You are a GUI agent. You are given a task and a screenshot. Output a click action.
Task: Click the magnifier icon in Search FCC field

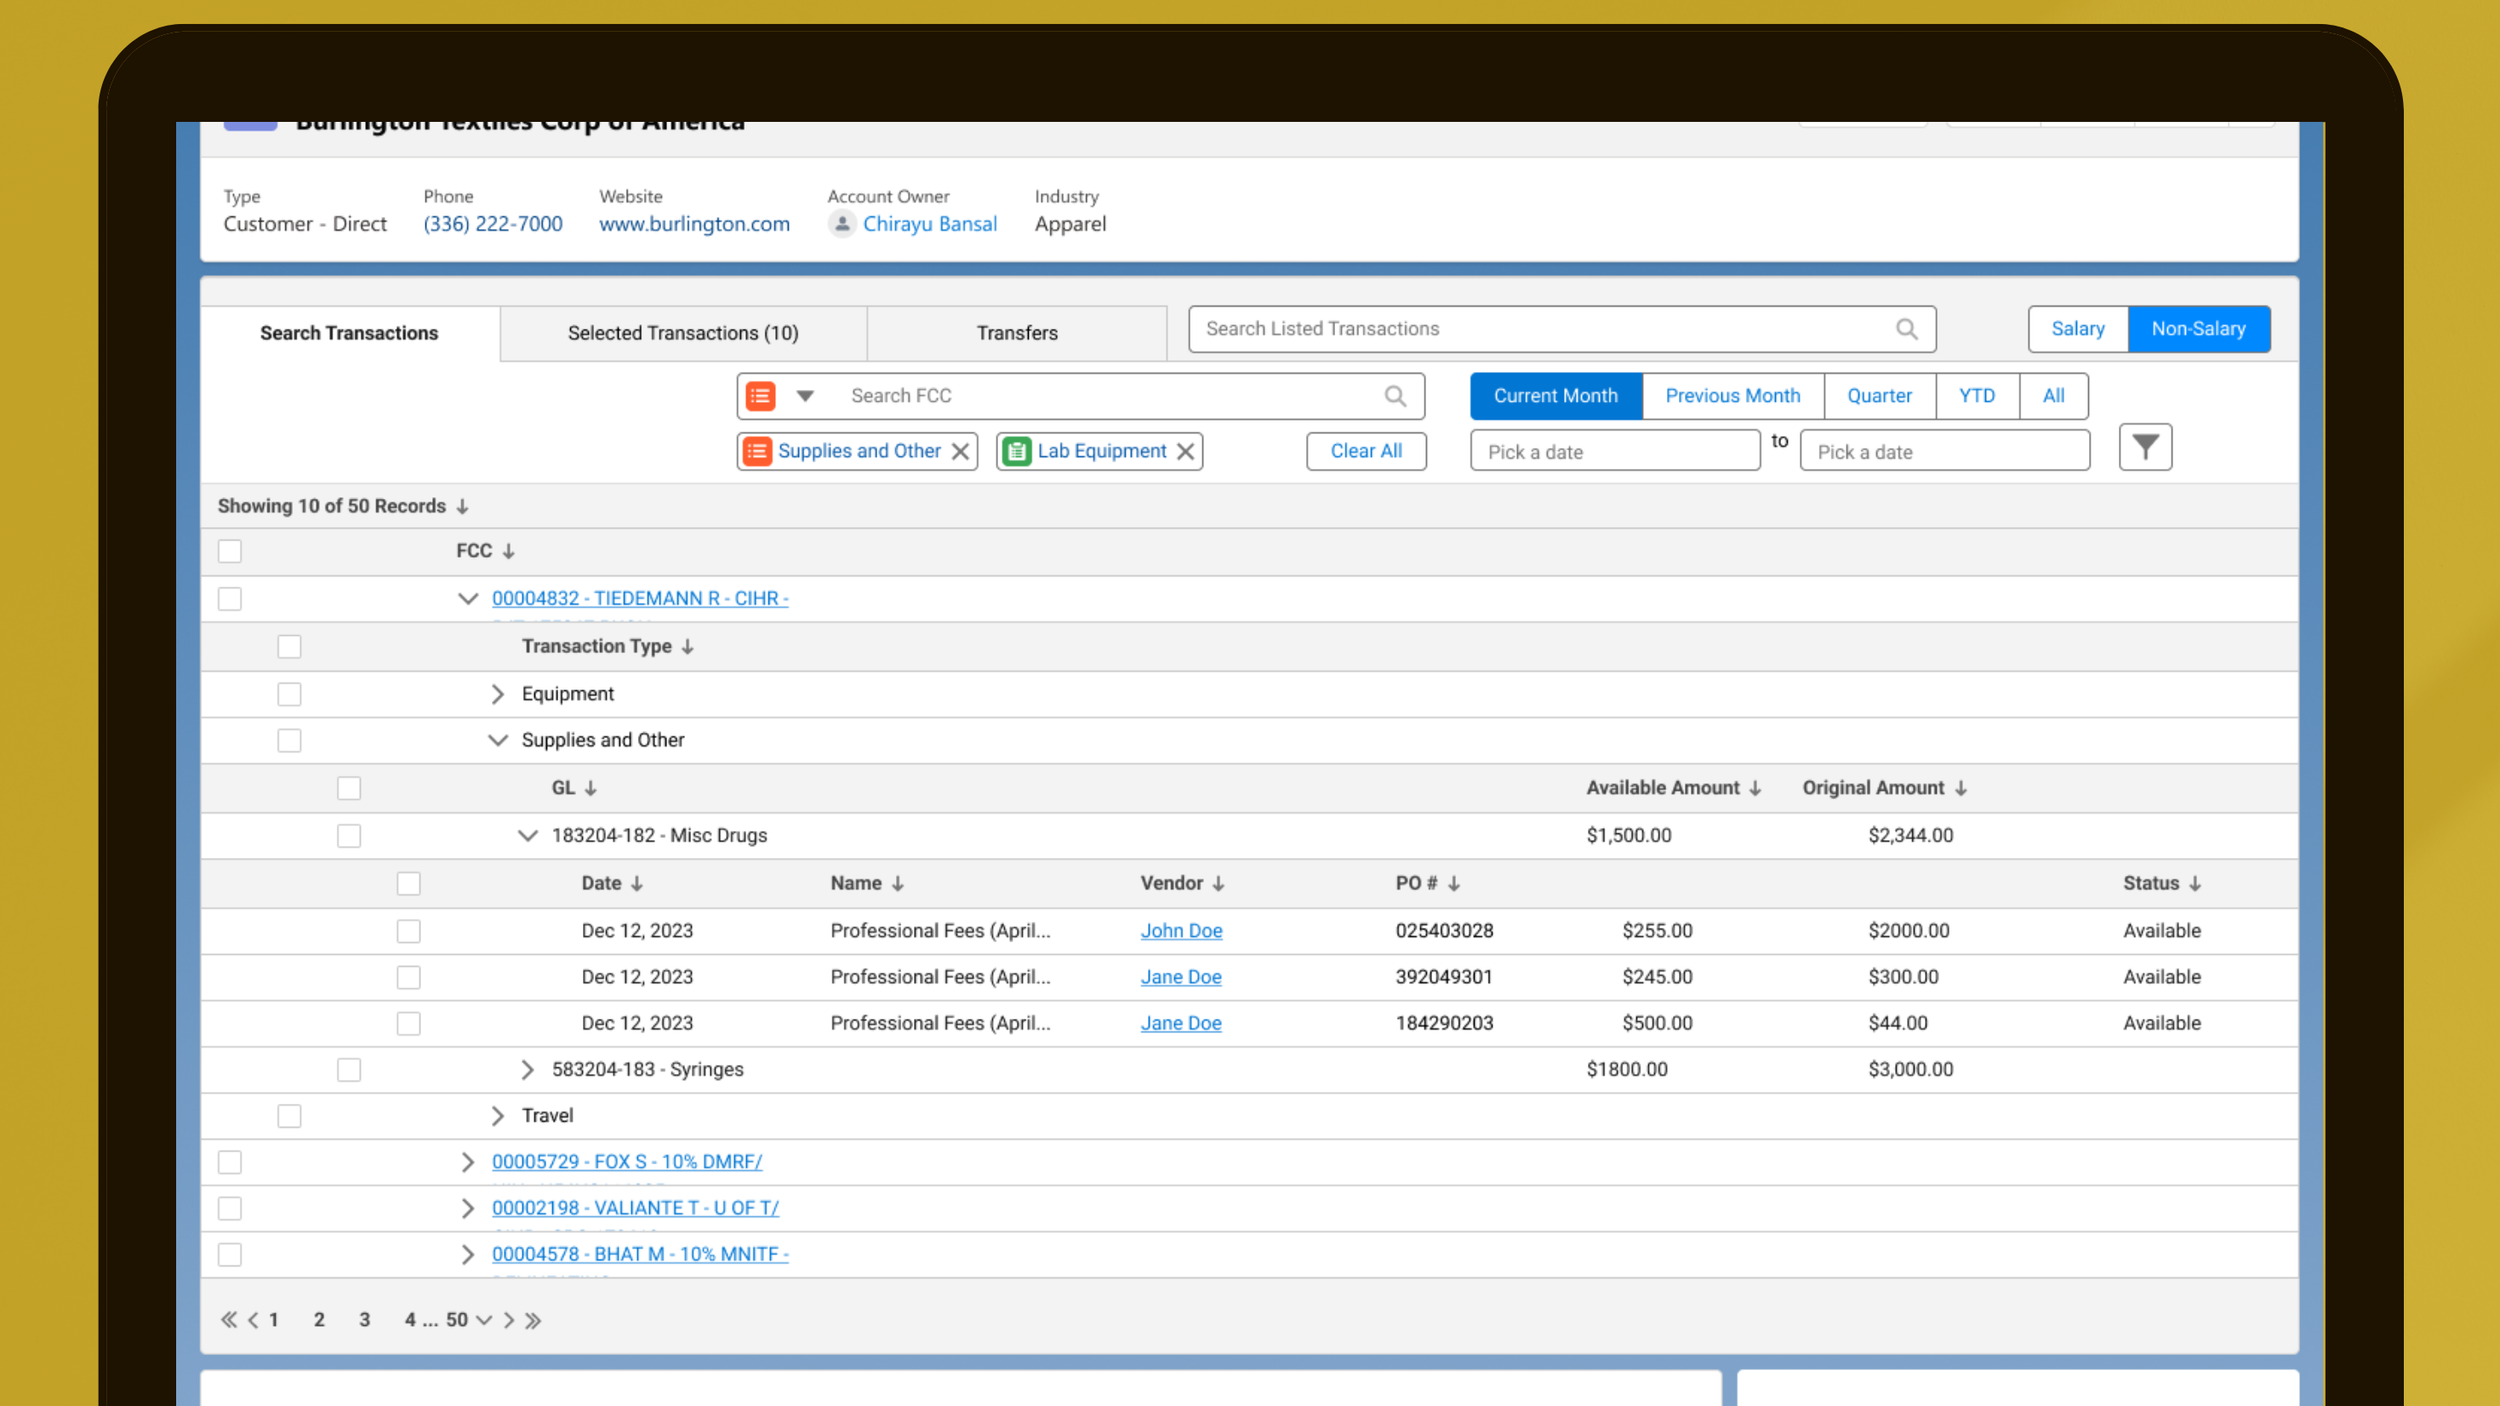tap(1395, 396)
